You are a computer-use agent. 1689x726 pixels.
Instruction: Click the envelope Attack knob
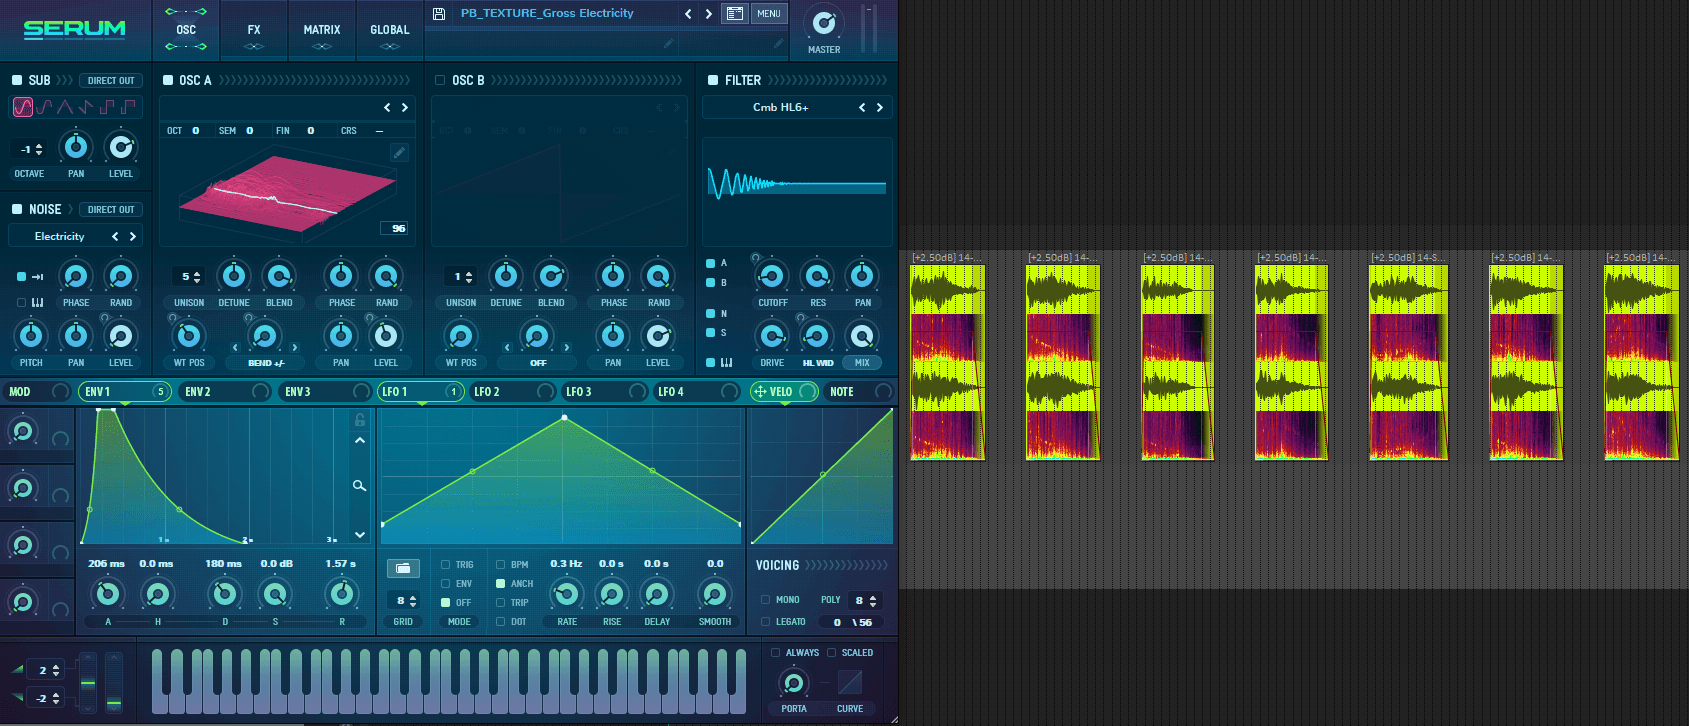[107, 595]
